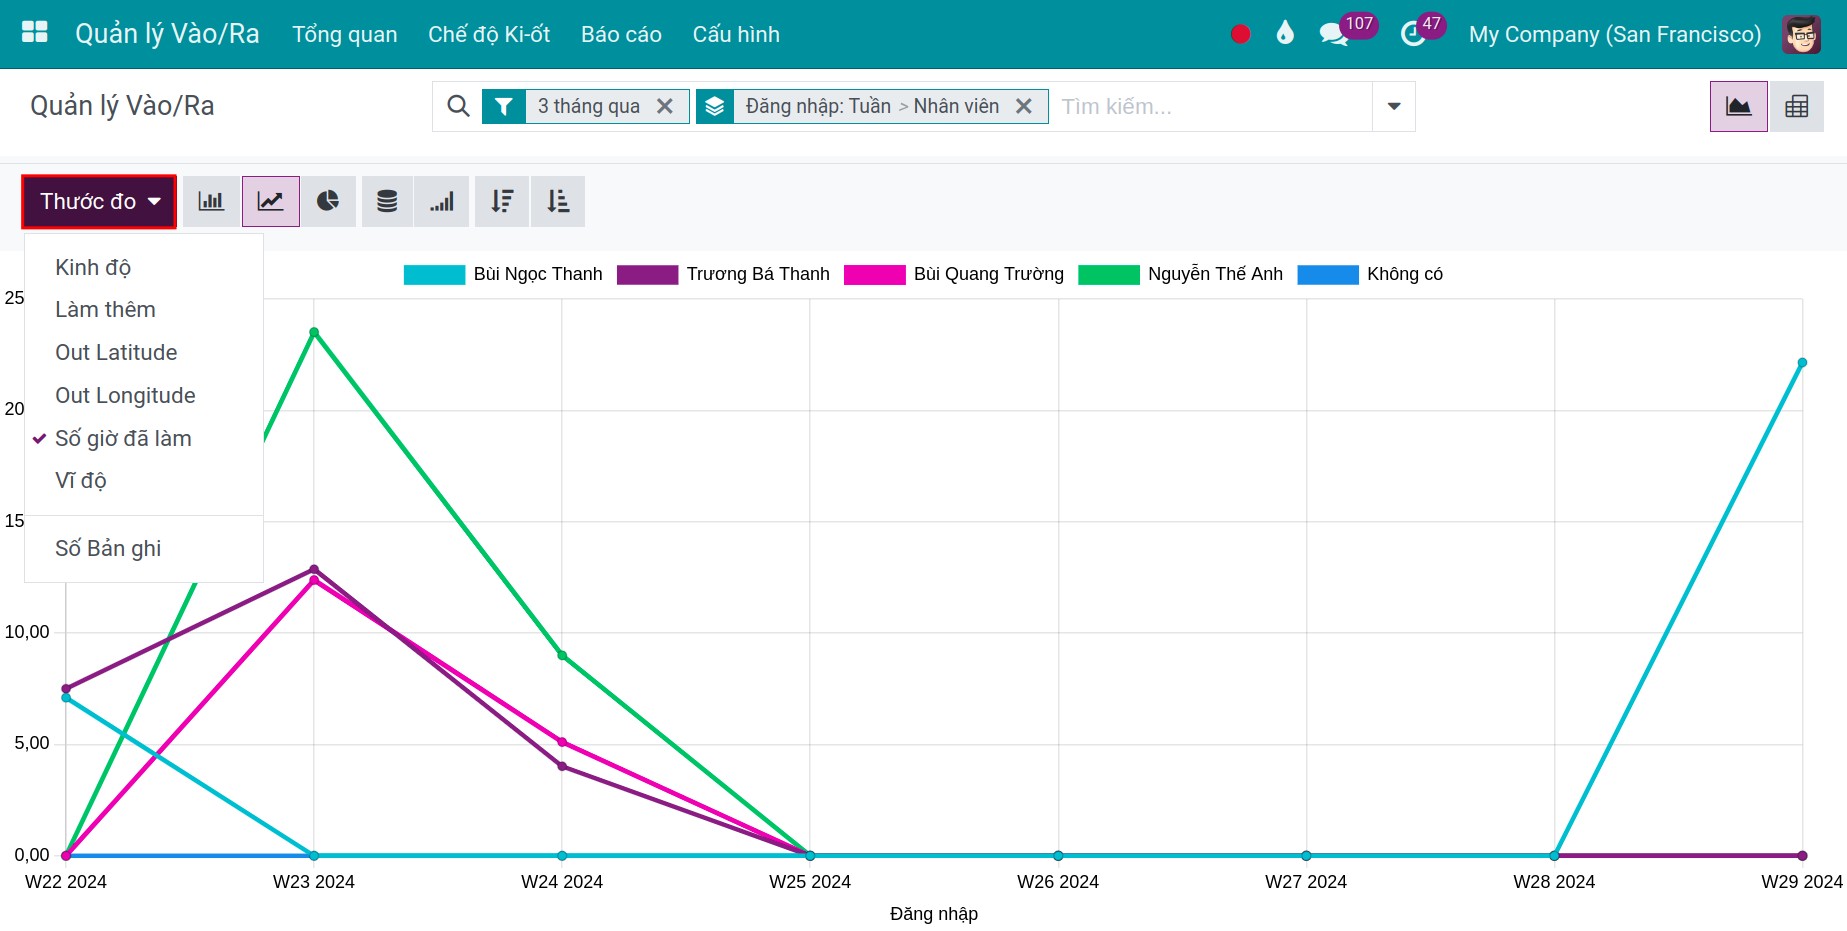Focus the Tìm kiếm search field
The image size is (1847, 931).
1212,106
